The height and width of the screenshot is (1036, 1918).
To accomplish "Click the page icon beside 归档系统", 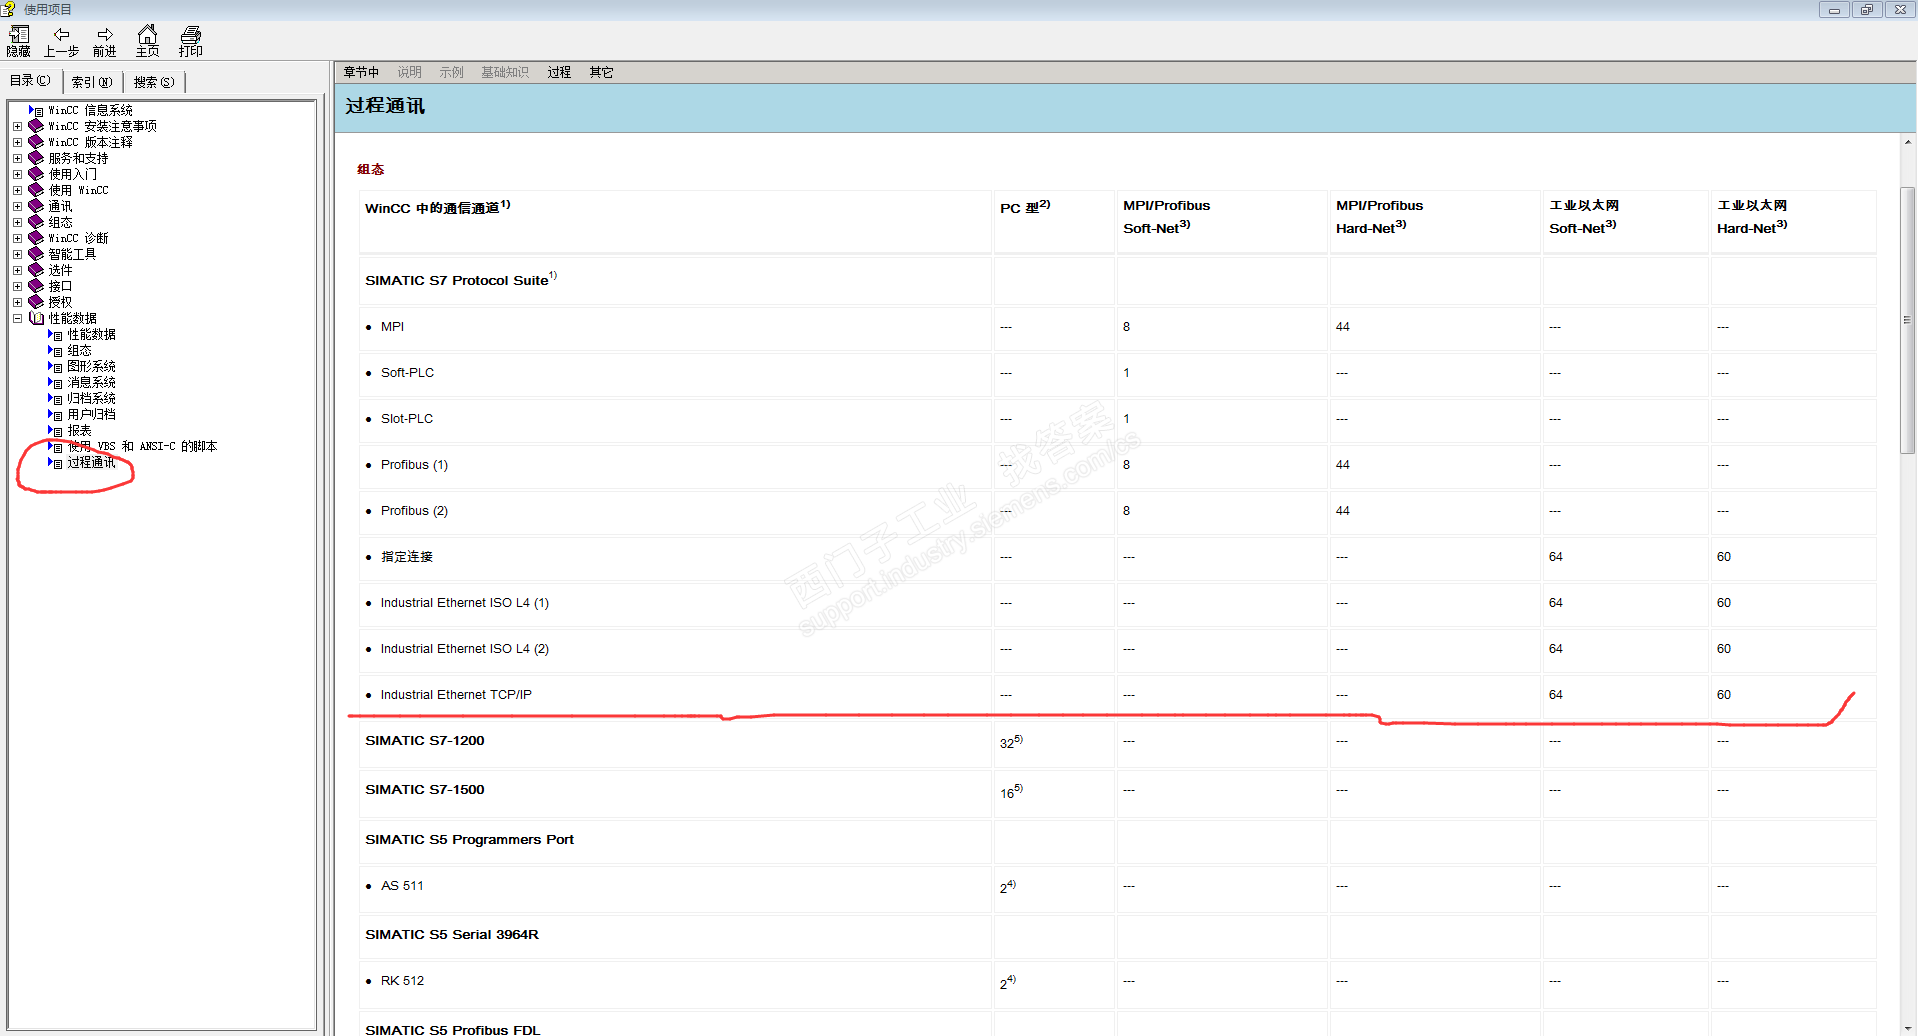I will pos(56,399).
